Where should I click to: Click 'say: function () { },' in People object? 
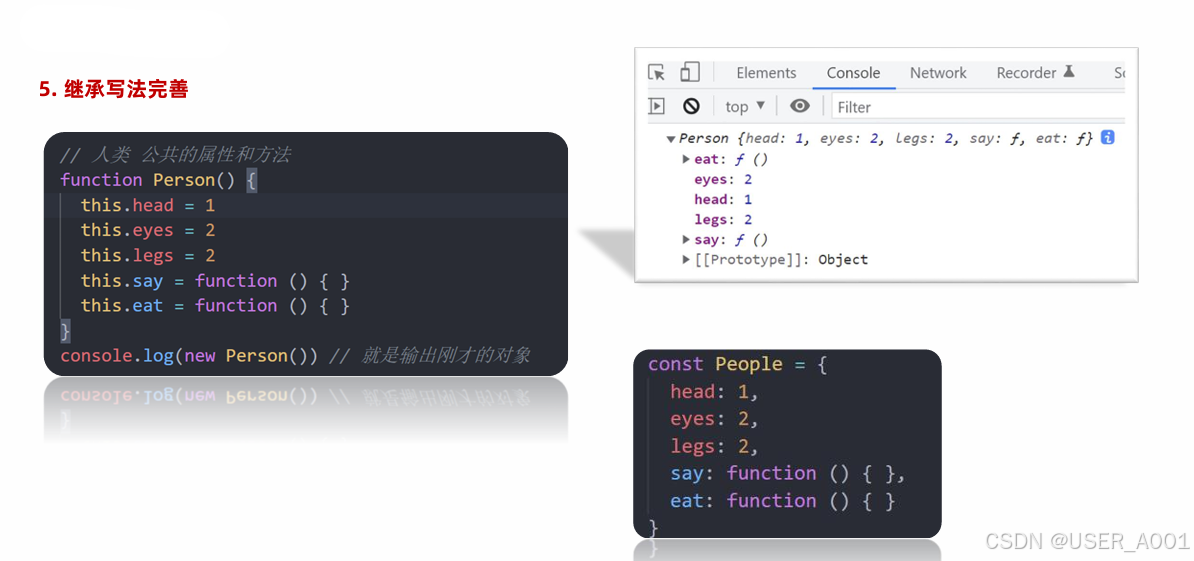pyautogui.click(x=788, y=473)
